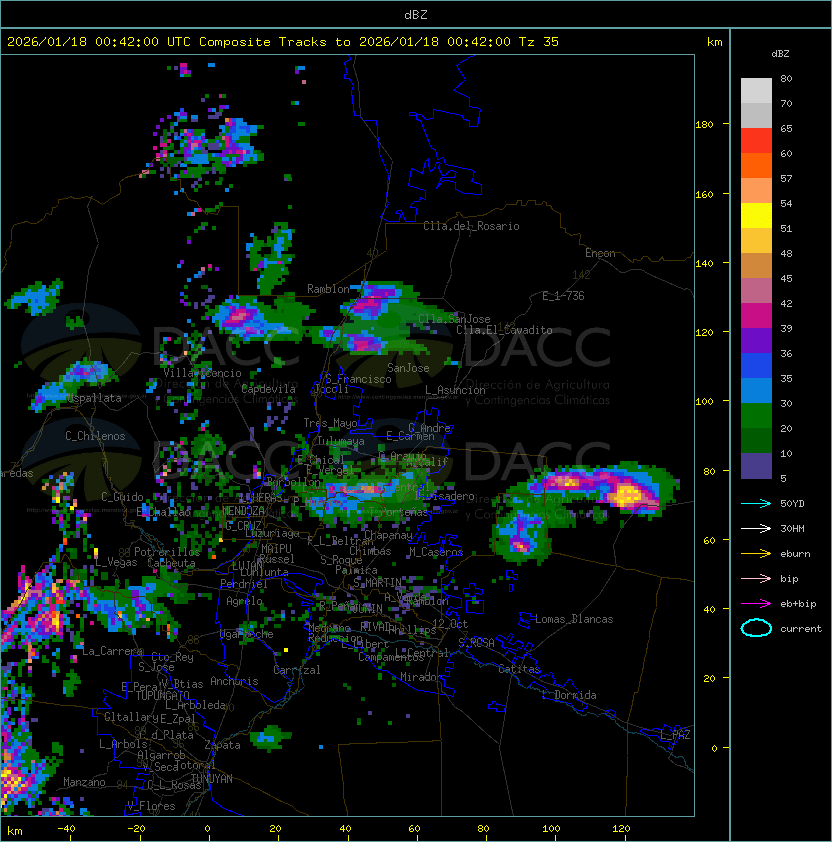
Task: Click the 'dBZ' heading above the color scale
Action: click(780, 54)
